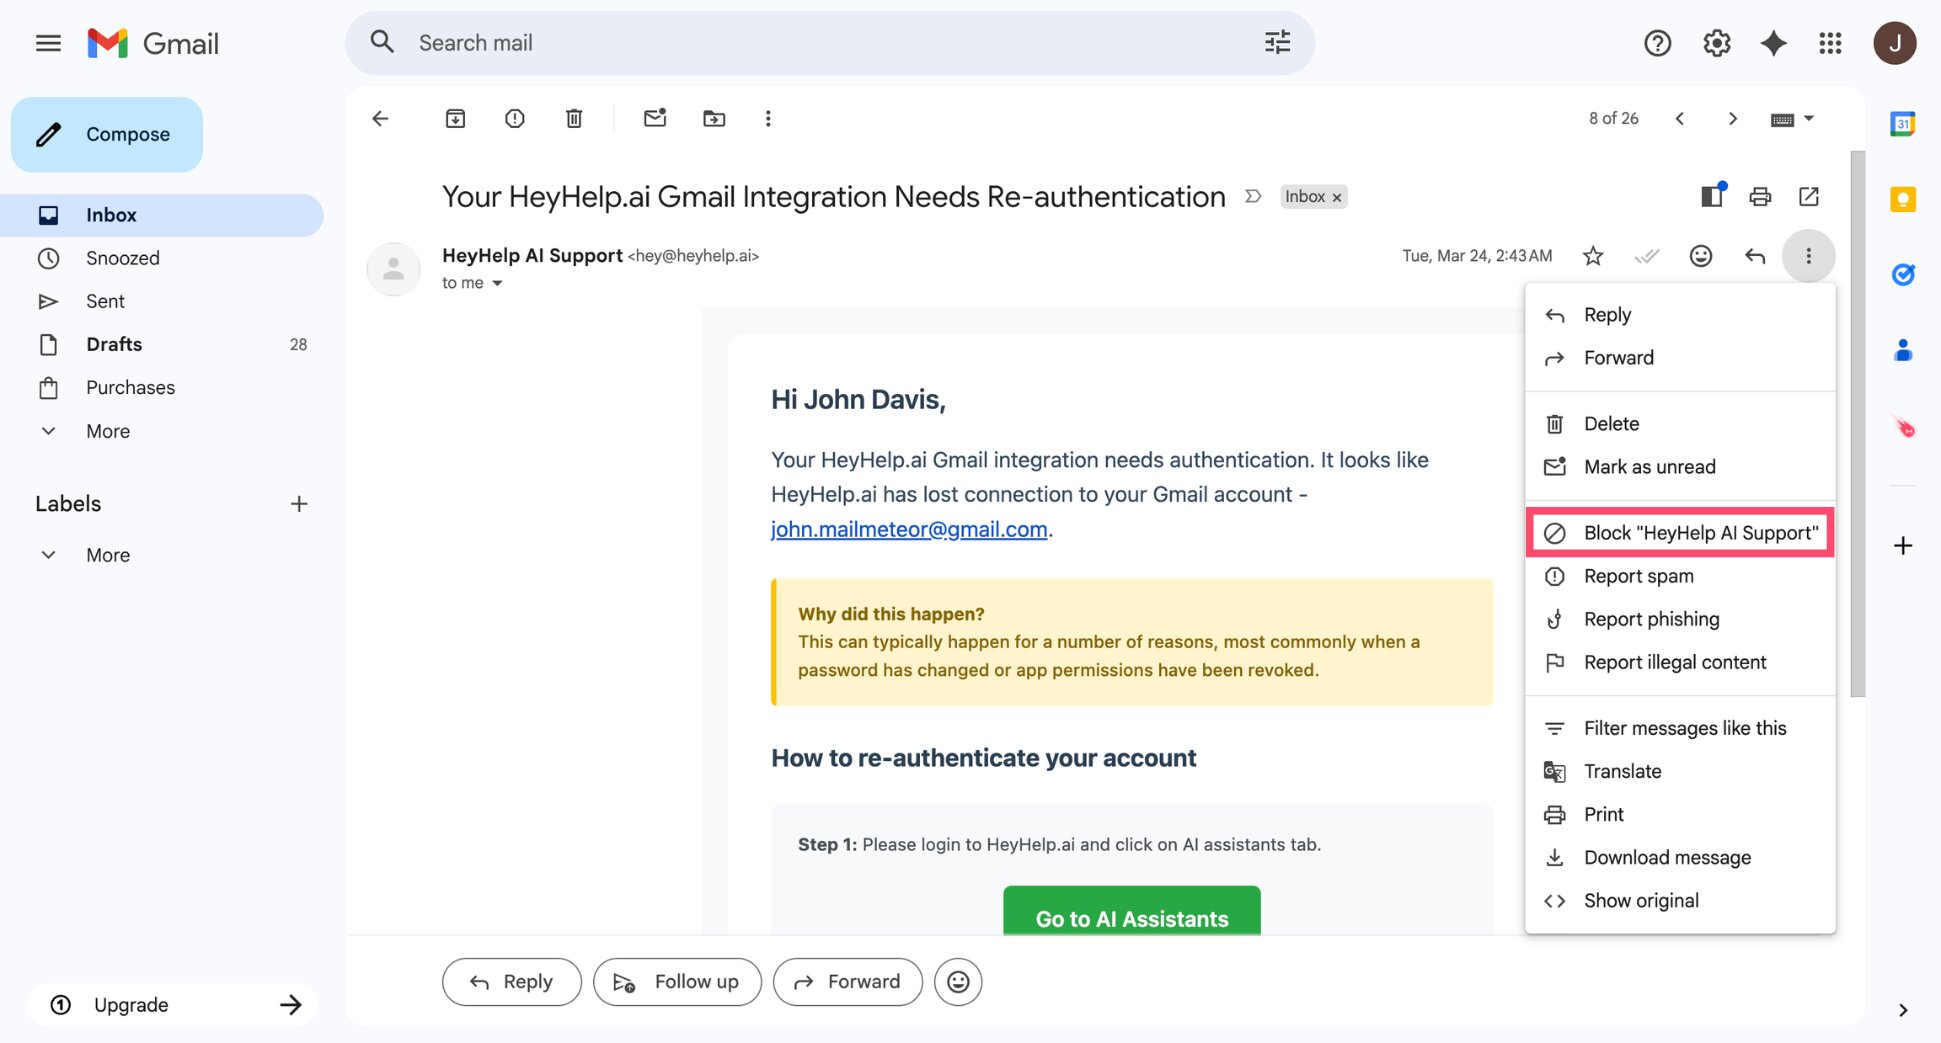The height and width of the screenshot is (1043, 1941).
Task: Select Download message
Action: coord(1680,857)
